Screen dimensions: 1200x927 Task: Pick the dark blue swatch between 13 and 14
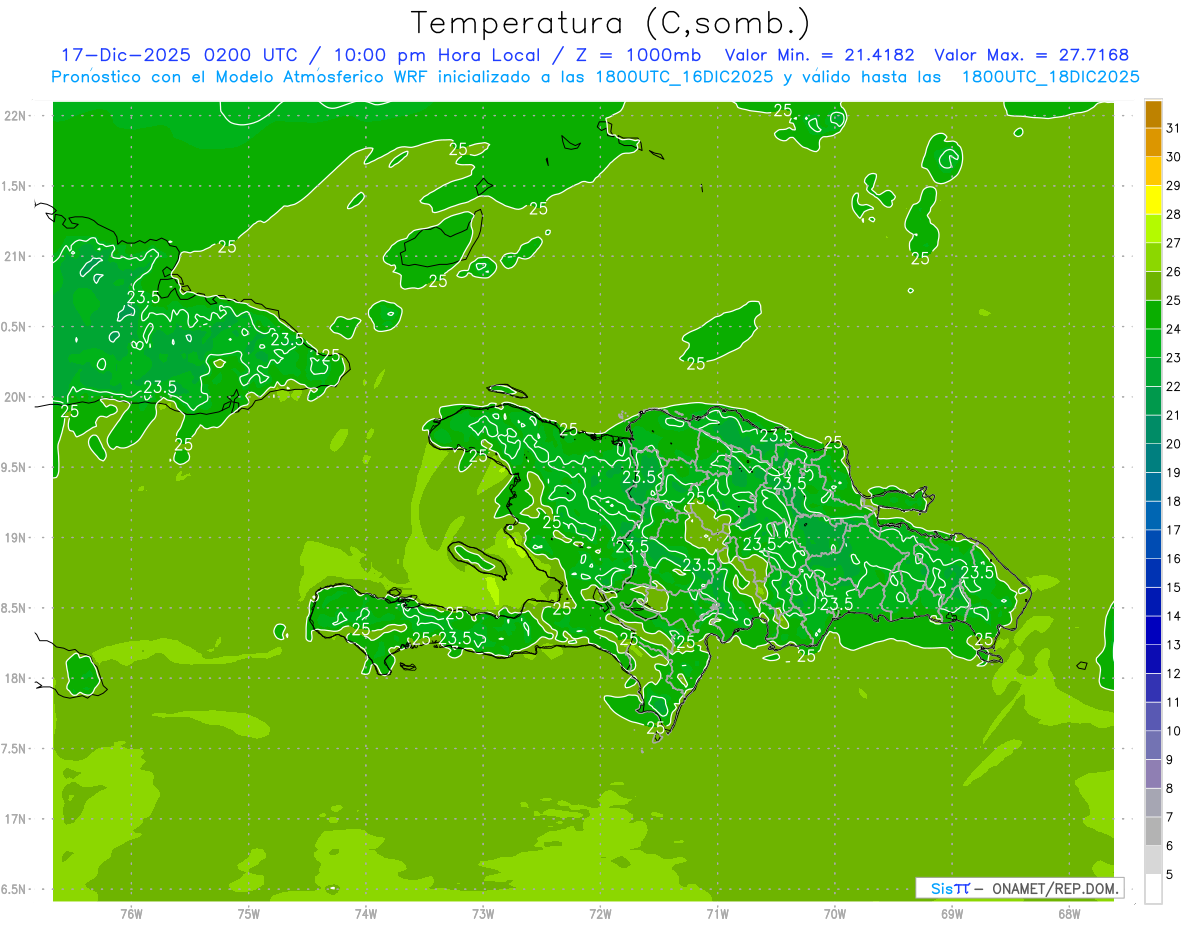(x=1153, y=630)
